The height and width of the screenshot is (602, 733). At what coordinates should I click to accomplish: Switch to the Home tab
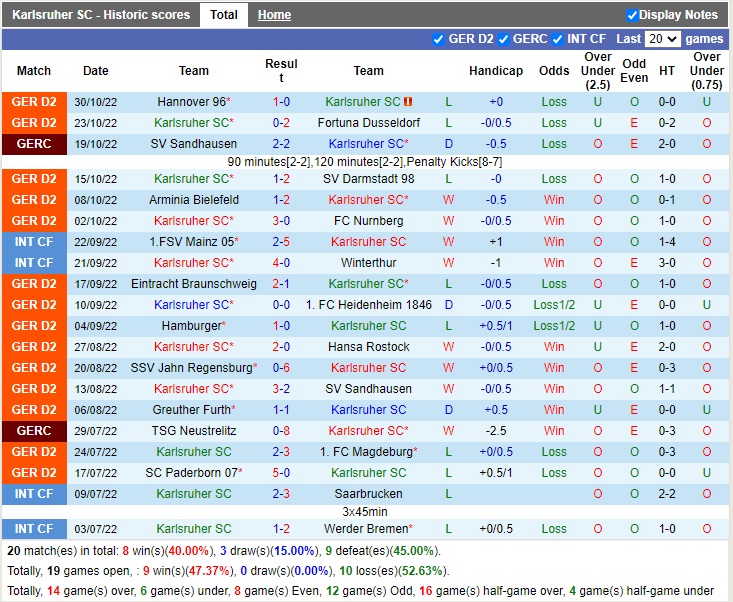(274, 15)
